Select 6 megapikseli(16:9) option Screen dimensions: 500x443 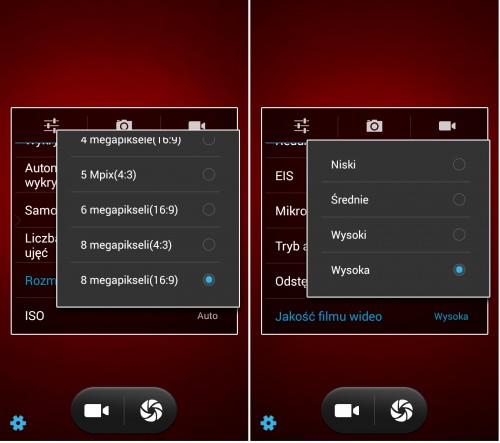point(145,210)
